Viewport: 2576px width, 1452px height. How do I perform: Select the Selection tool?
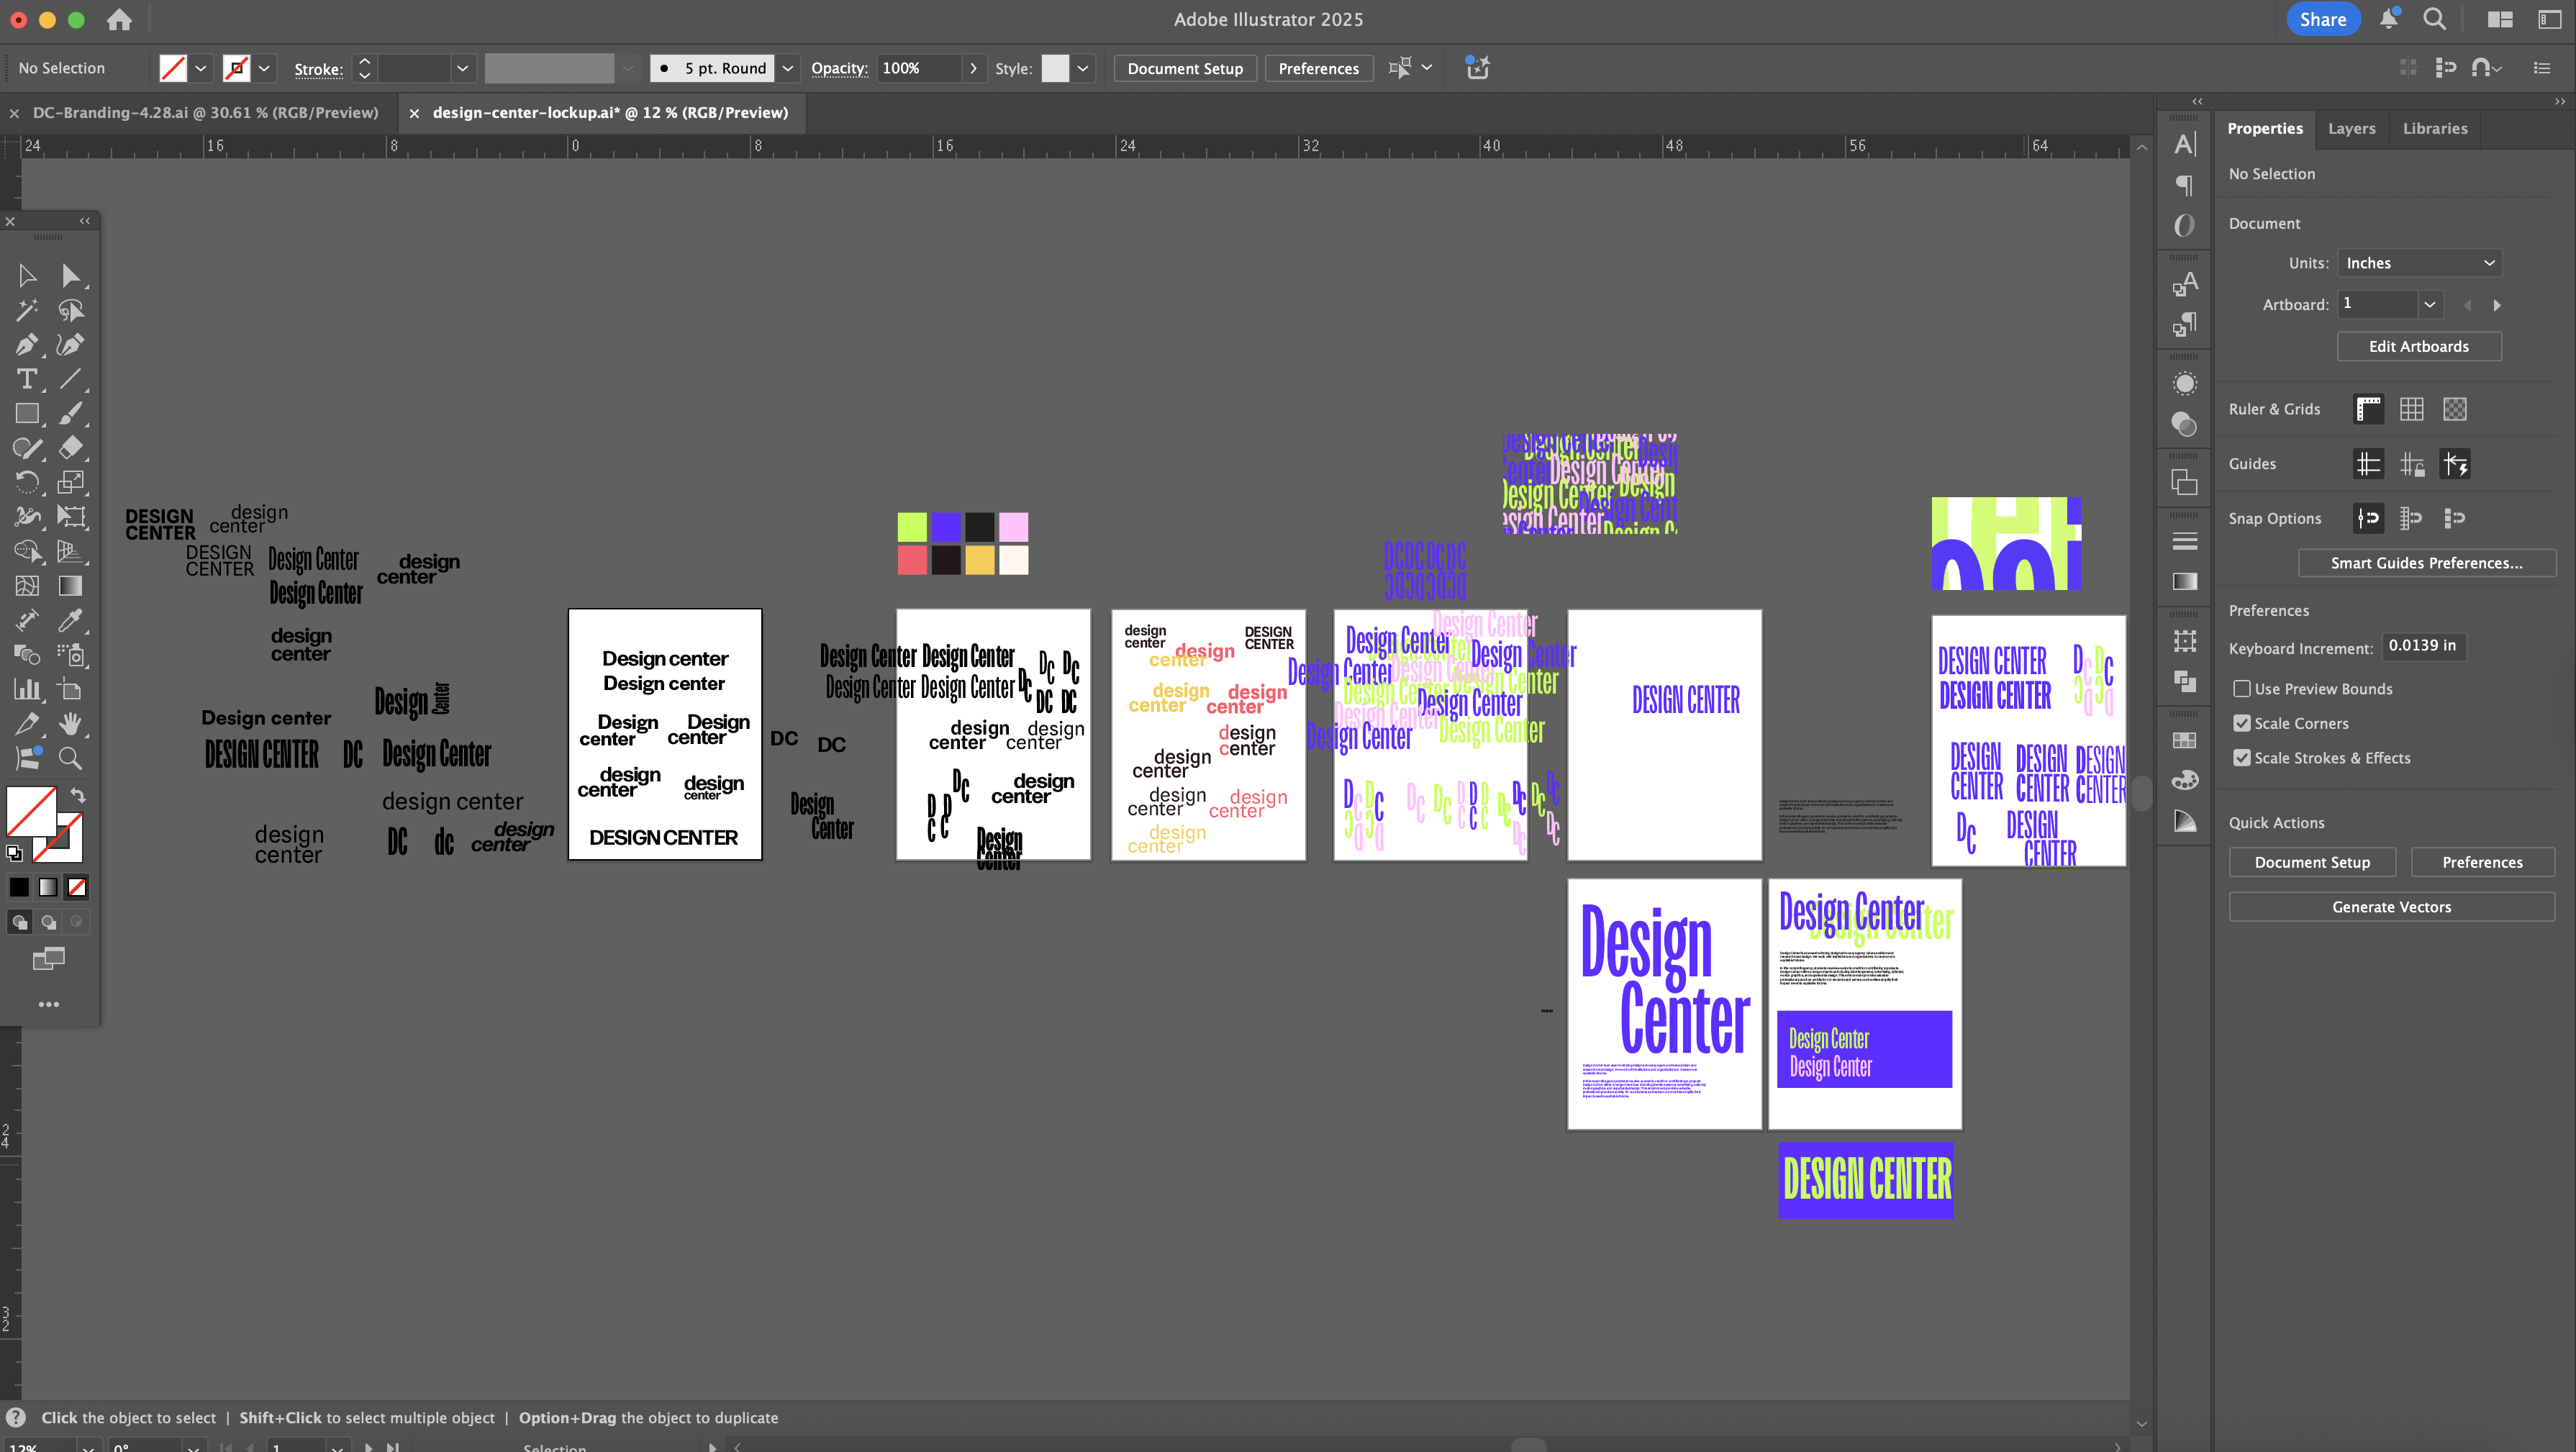pos(27,275)
